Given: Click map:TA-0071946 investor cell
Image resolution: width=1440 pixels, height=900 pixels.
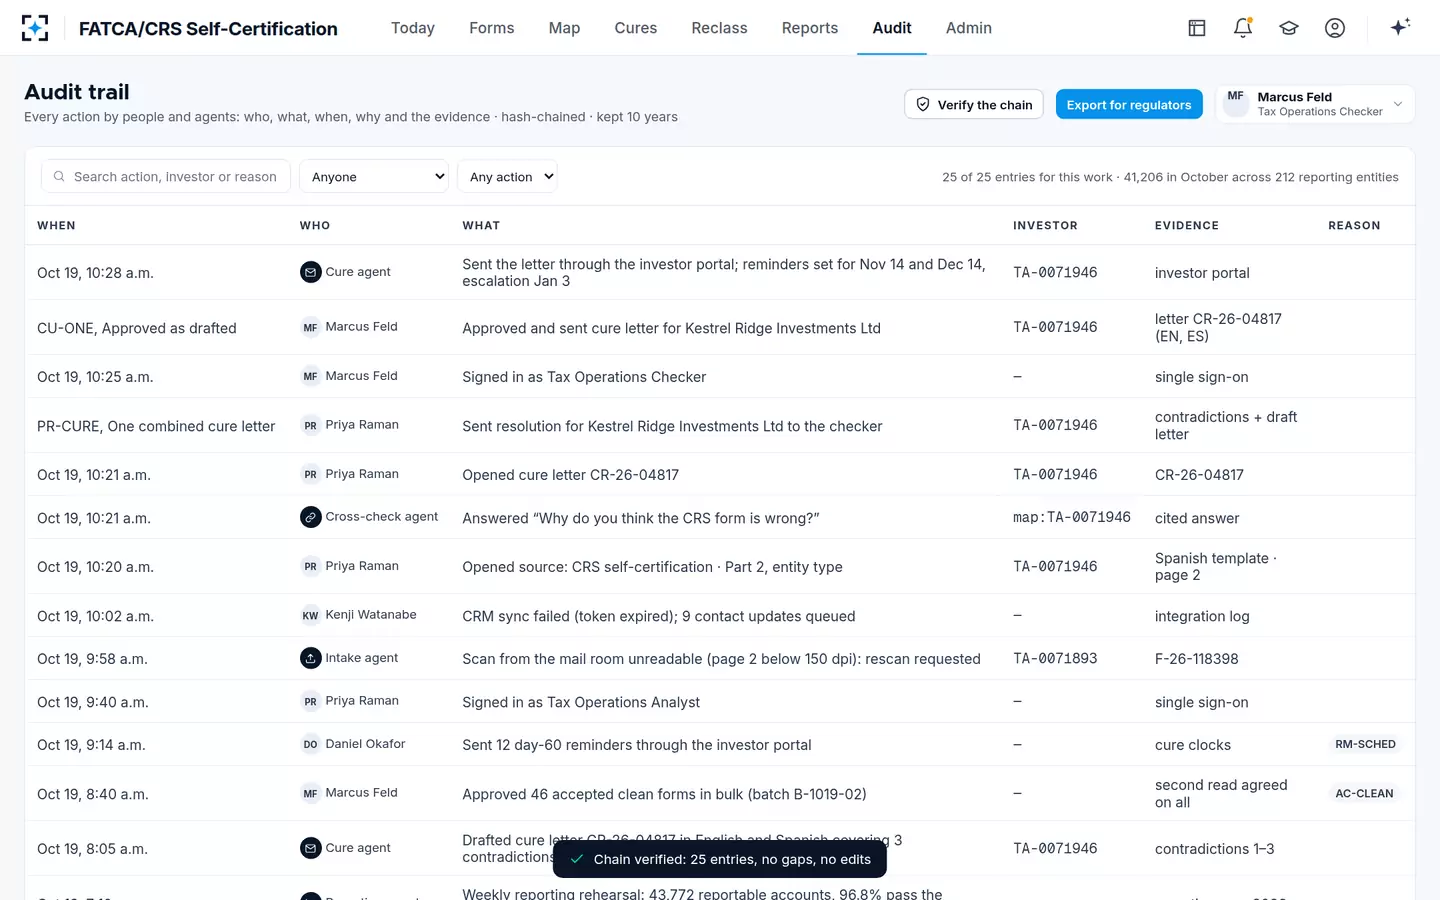Looking at the screenshot, I should click(1072, 517).
